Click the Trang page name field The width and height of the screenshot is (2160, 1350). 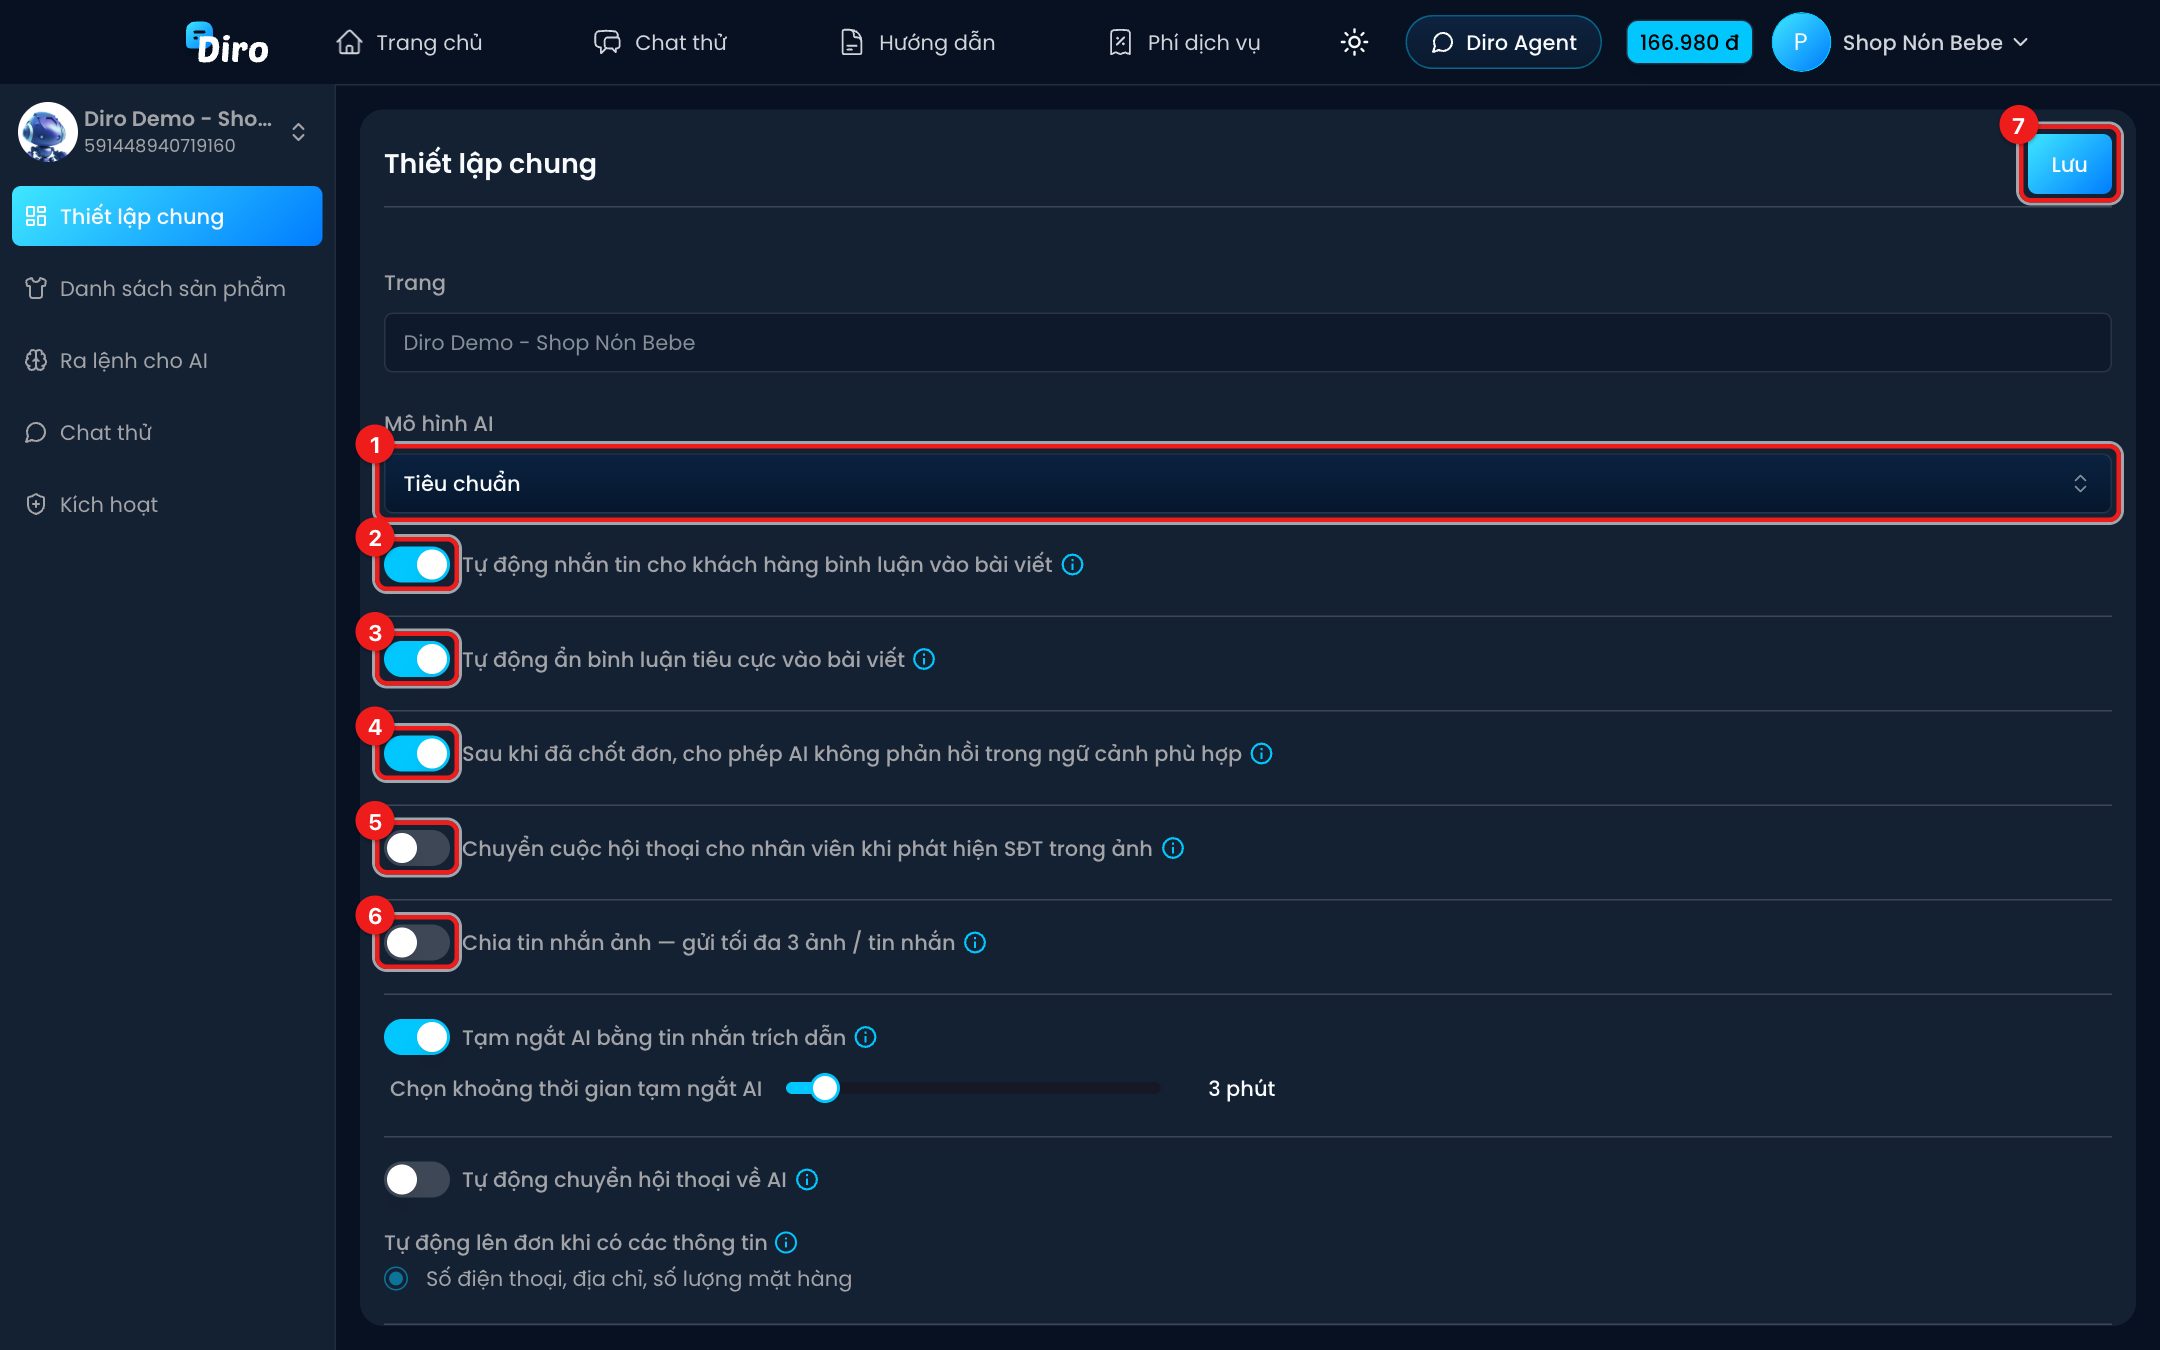tap(1247, 343)
